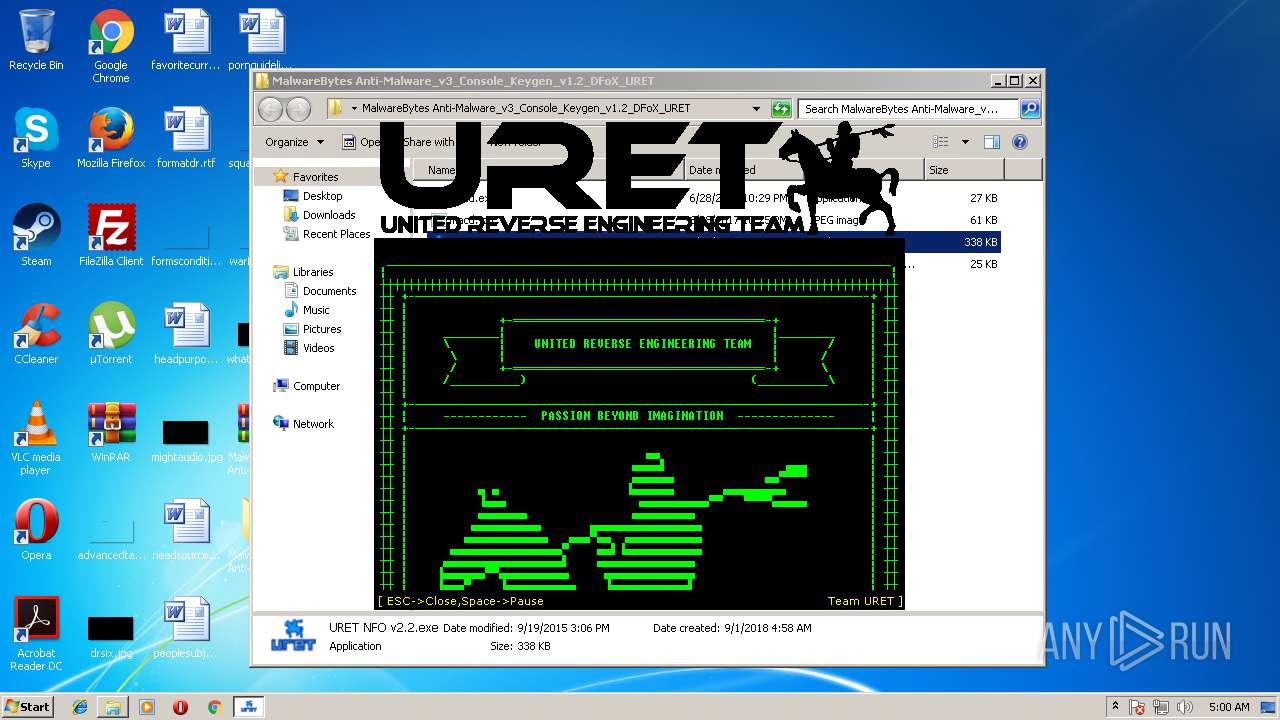Open Recent Places in the navigation pane
The height and width of the screenshot is (720, 1280).
[x=336, y=234]
